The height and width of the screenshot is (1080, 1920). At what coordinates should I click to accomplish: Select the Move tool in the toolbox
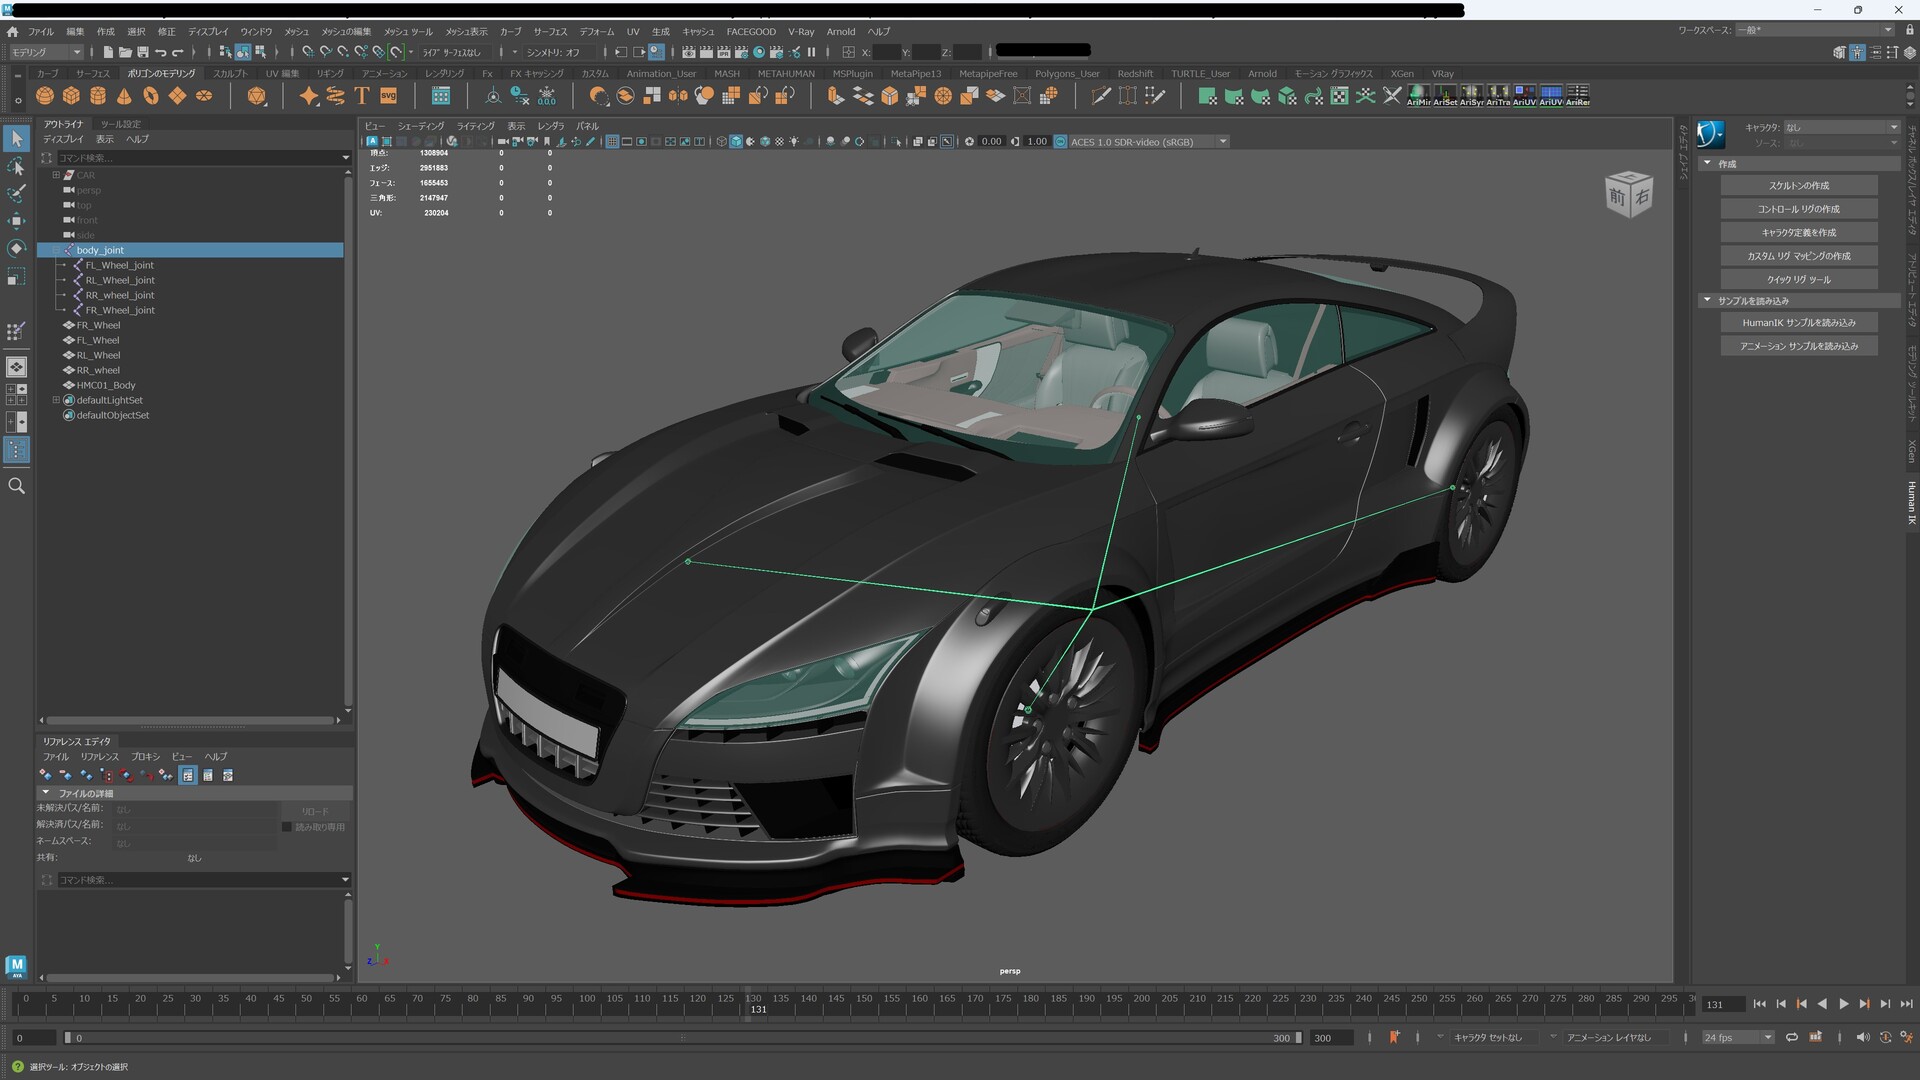point(16,222)
